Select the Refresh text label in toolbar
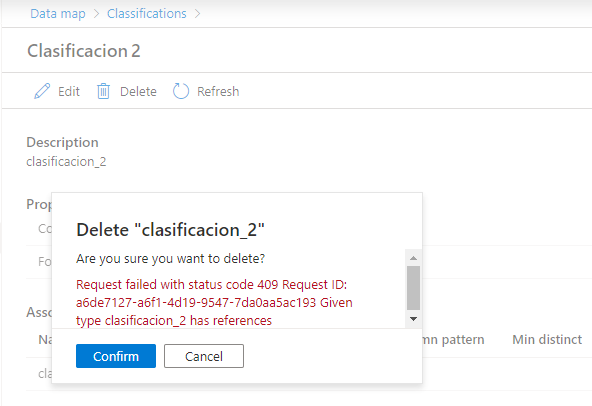Image resolution: width=592 pixels, height=406 pixels. (218, 91)
